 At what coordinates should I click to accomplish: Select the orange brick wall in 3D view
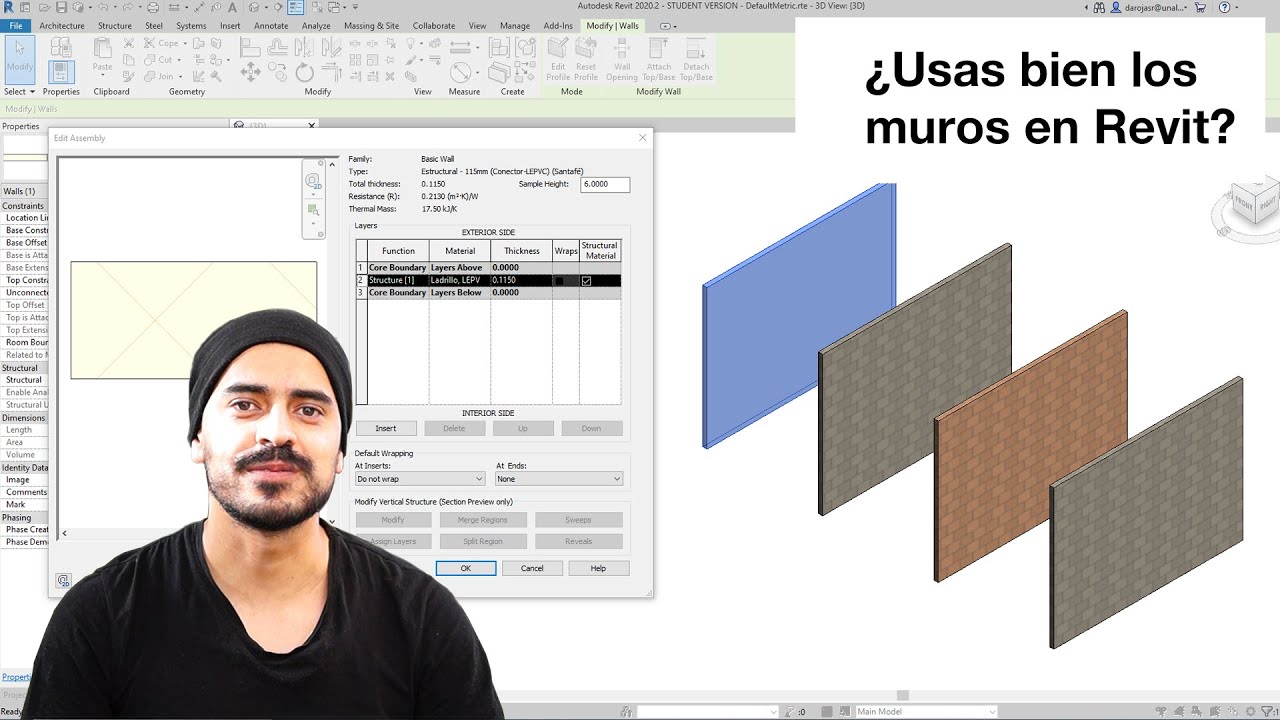[x=1031, y=445]
